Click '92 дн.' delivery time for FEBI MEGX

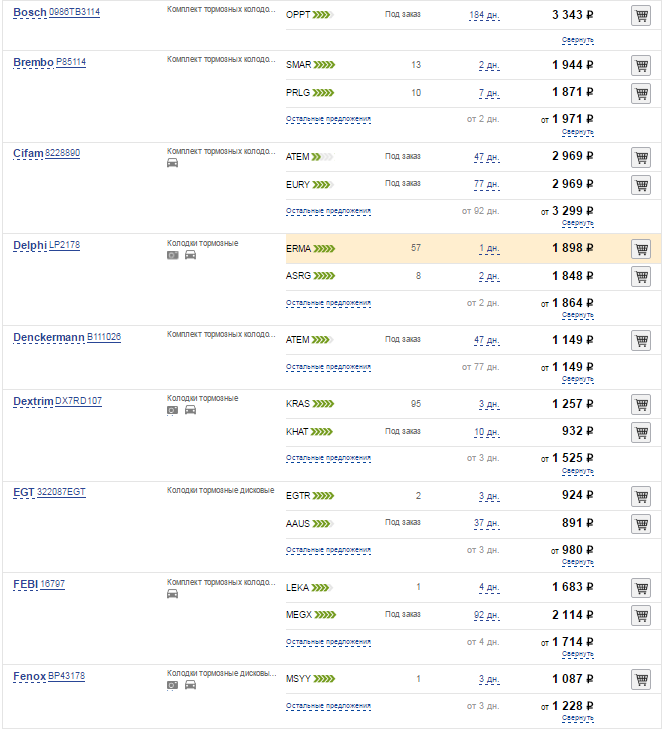[486, 615]
